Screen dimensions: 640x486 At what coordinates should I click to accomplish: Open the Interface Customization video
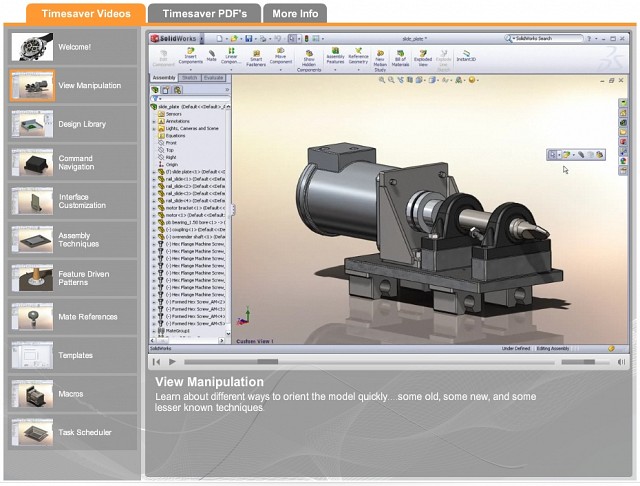[73, 201]
